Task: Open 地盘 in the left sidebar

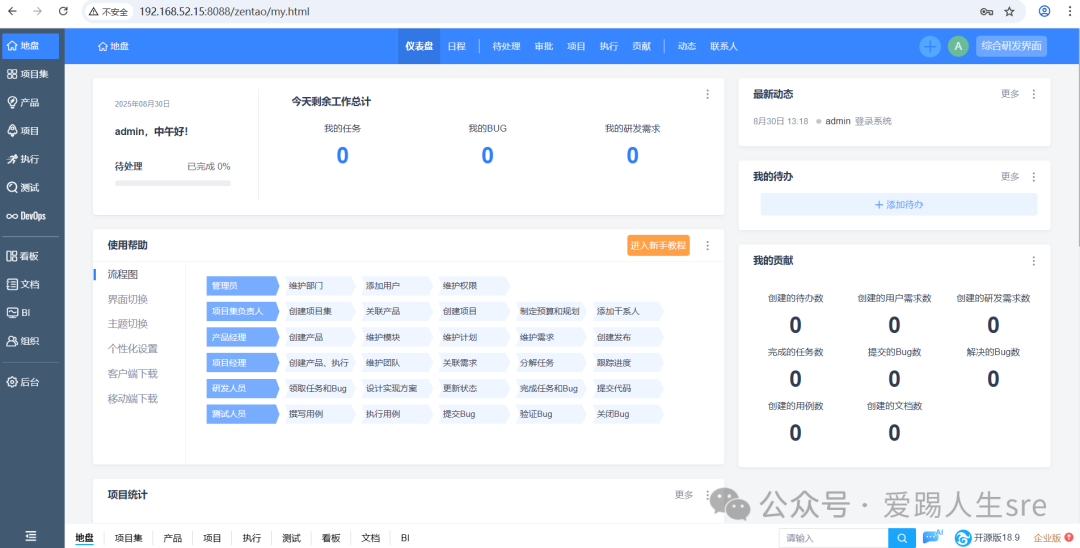Action: [30, 46]
